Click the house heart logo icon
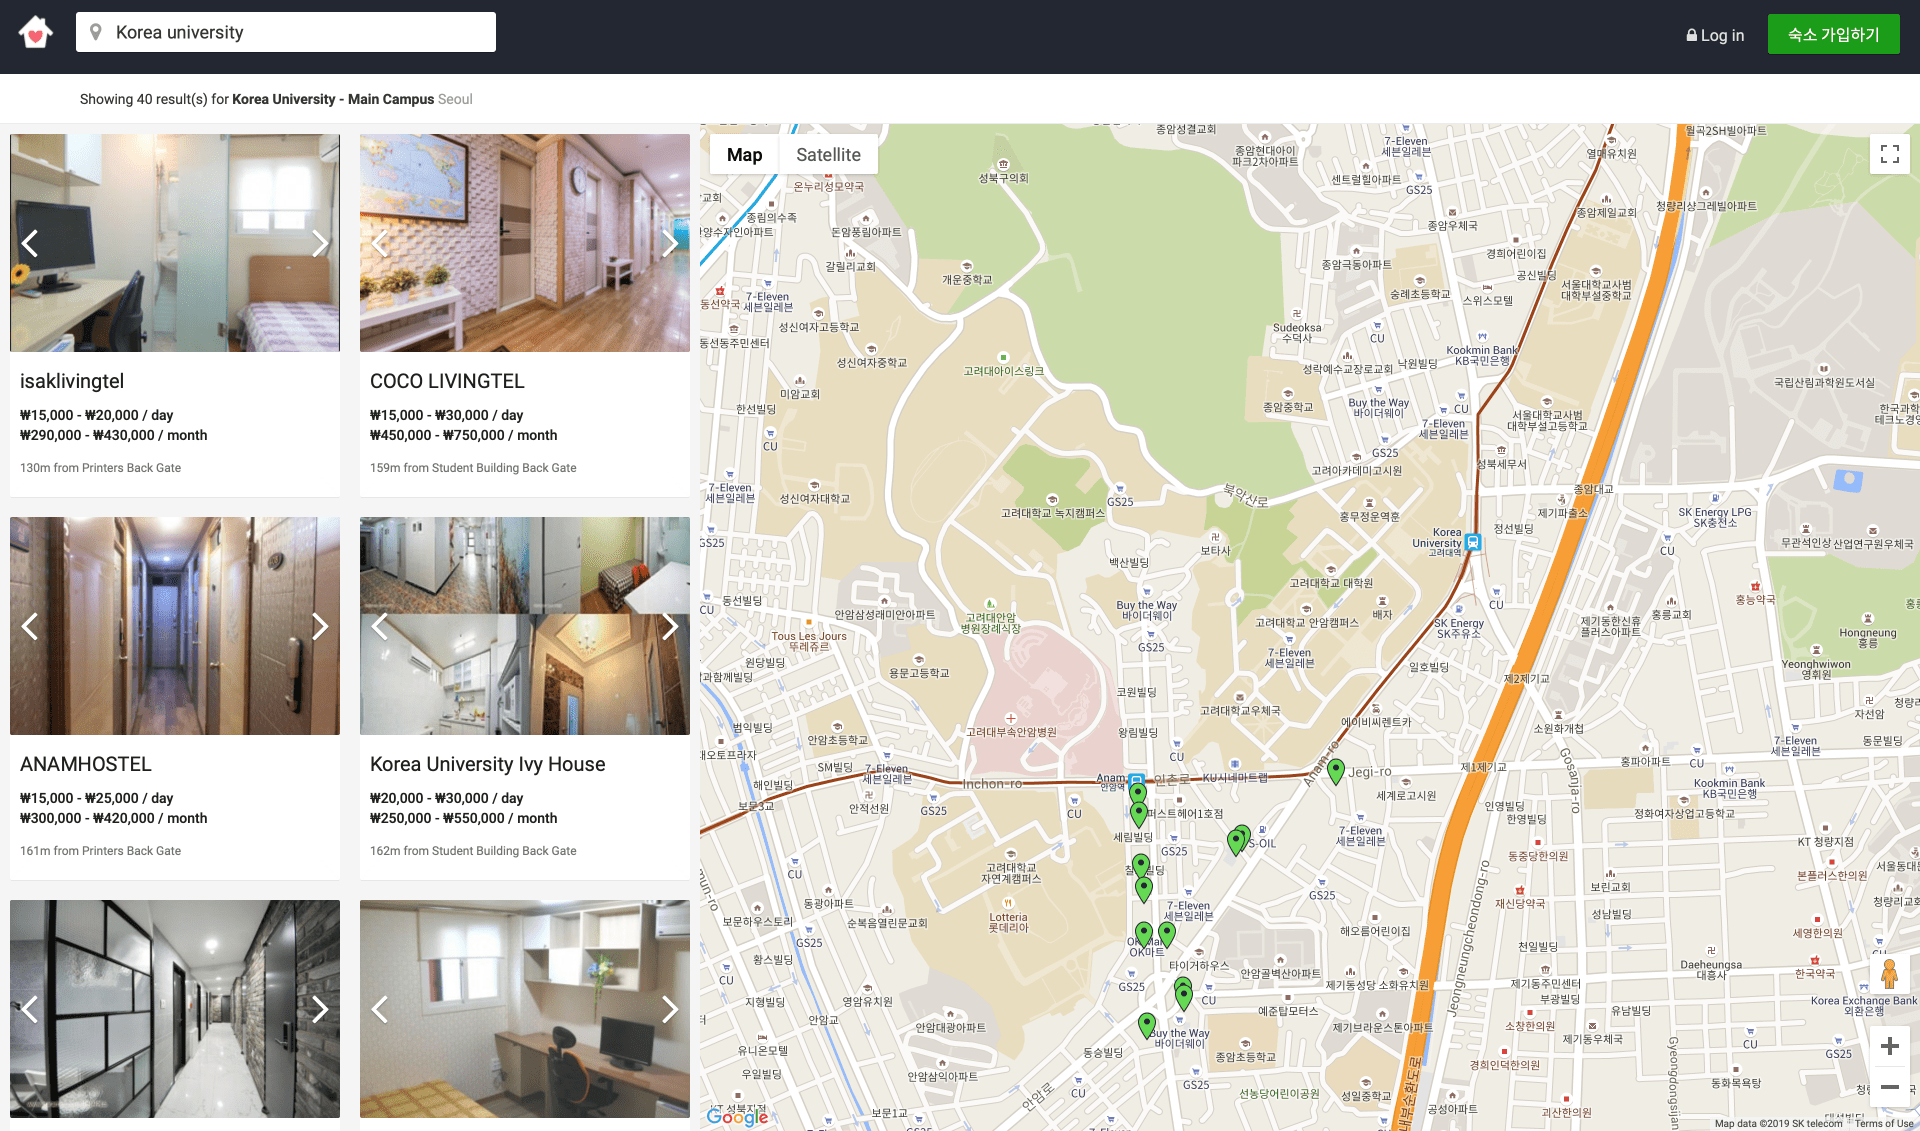1920x1131 pixels. tap(36, 33)
